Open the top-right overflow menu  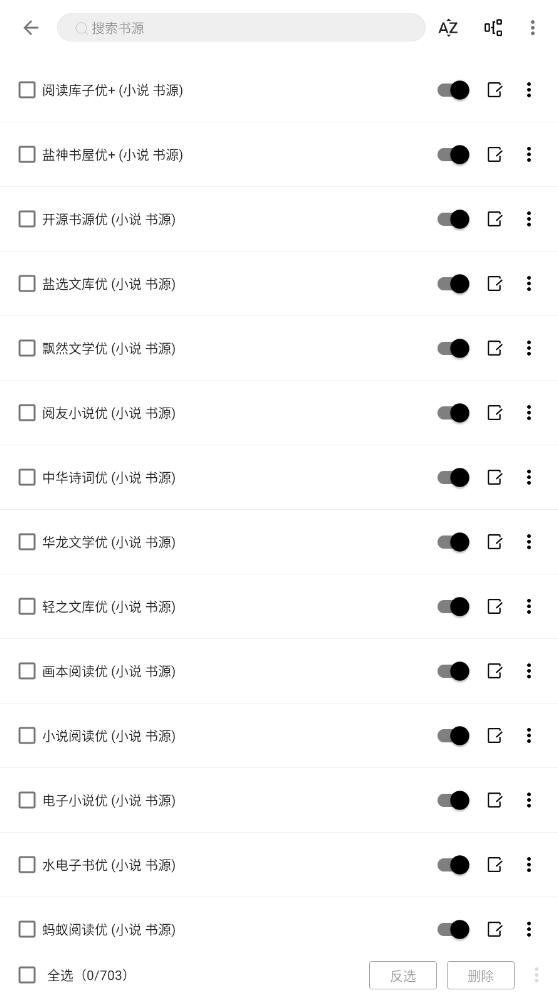(533, 27)
